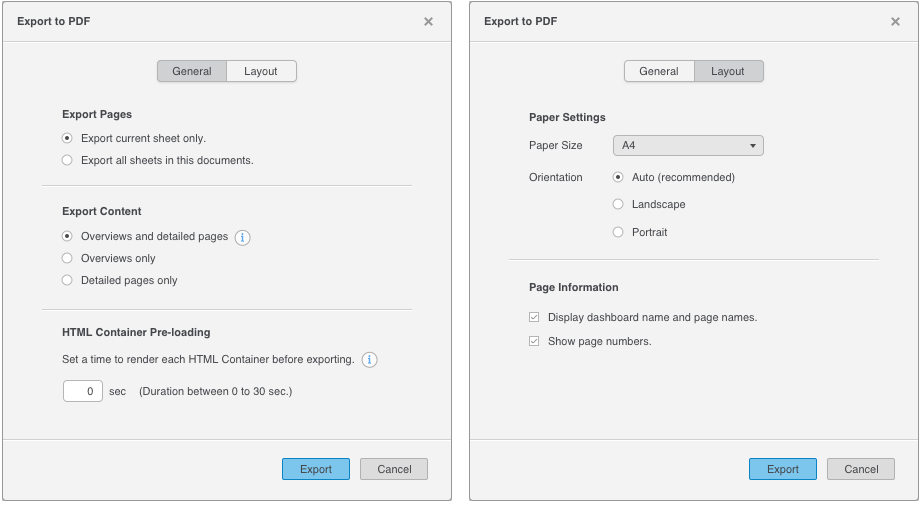Toggle Display dashboard name and page names
This screenshot has width=923, height=507.
[534, 318]
